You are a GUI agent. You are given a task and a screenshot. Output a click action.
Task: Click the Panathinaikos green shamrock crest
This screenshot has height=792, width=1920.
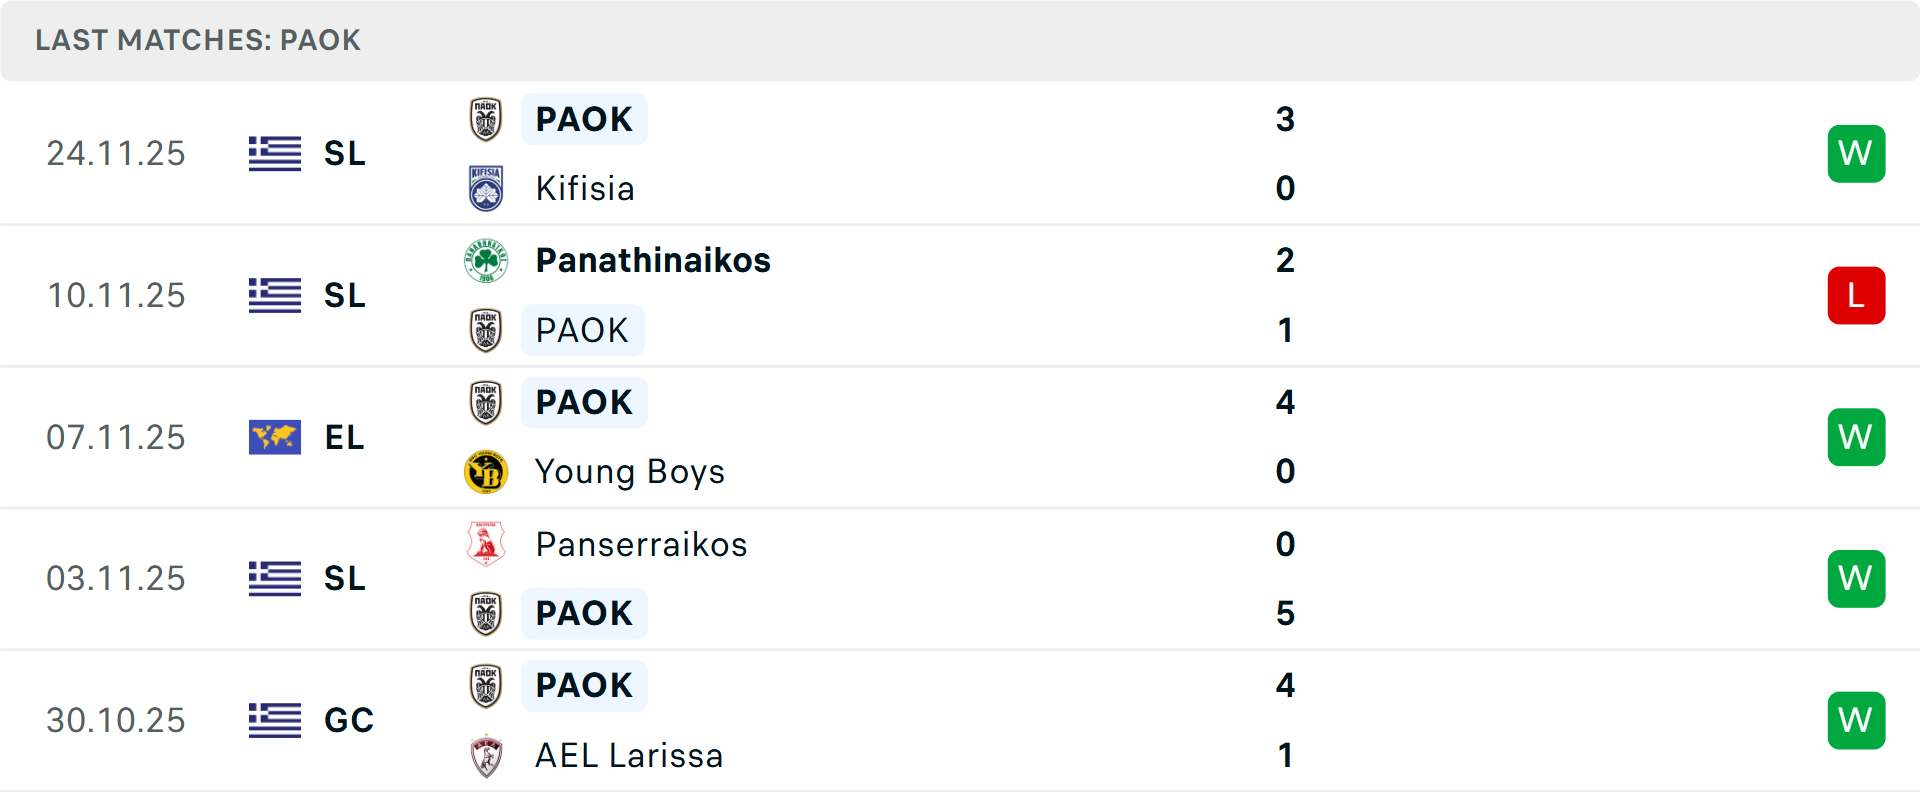pyautogui.click(x=486, y=260)
